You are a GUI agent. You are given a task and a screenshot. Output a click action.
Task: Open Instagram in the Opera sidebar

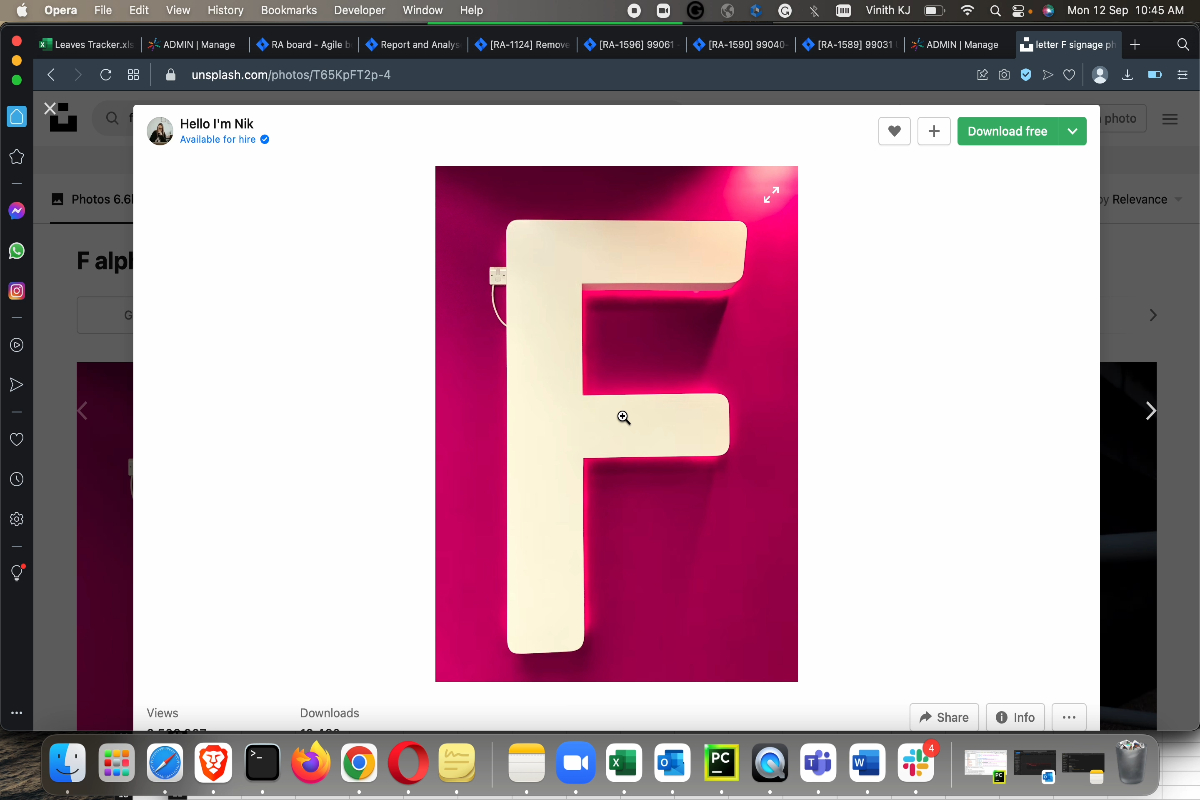pos(16,291)
